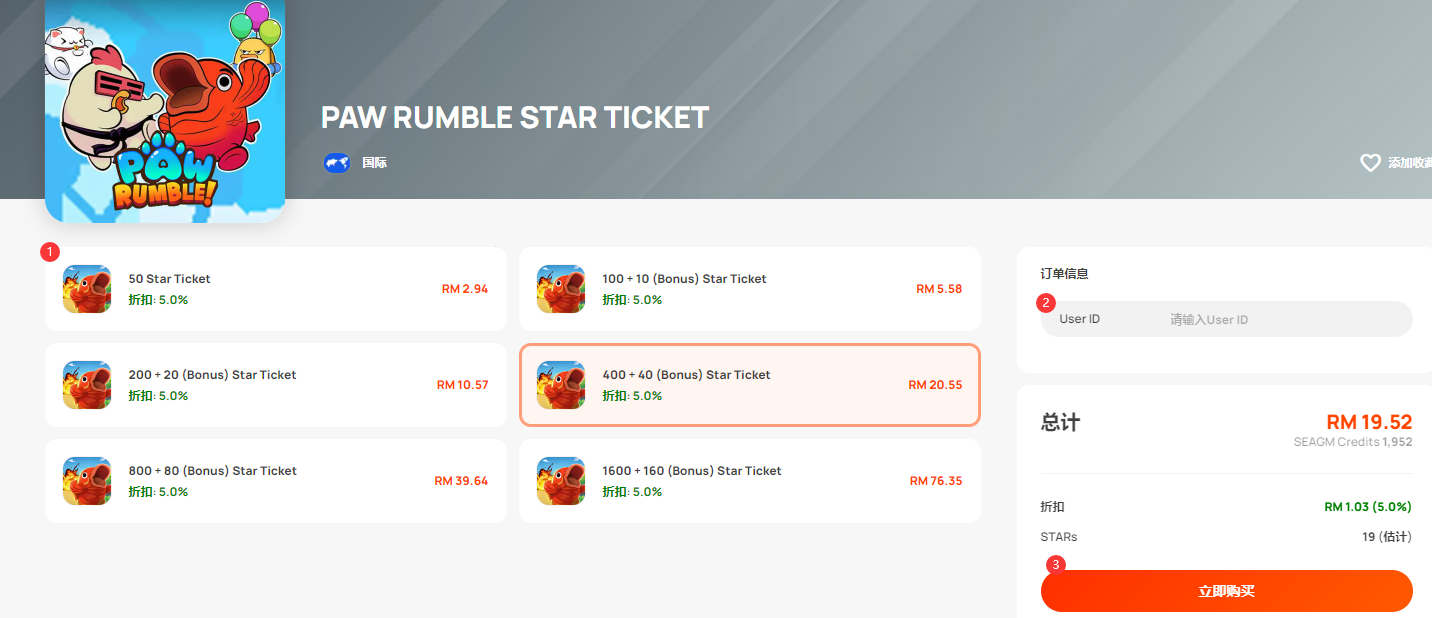Pick the 1600 + 160 (Bonus) Star Ticket
This screenshot has width=1432, height=618.
point(750,481)
